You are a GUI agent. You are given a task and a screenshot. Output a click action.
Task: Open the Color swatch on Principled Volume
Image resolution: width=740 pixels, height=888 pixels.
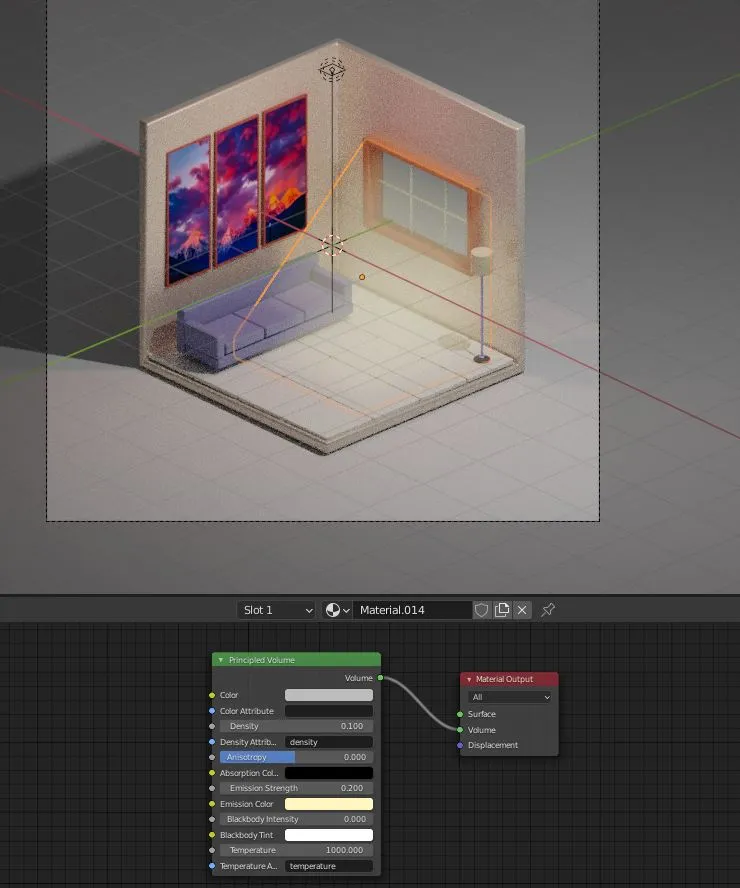328,695
